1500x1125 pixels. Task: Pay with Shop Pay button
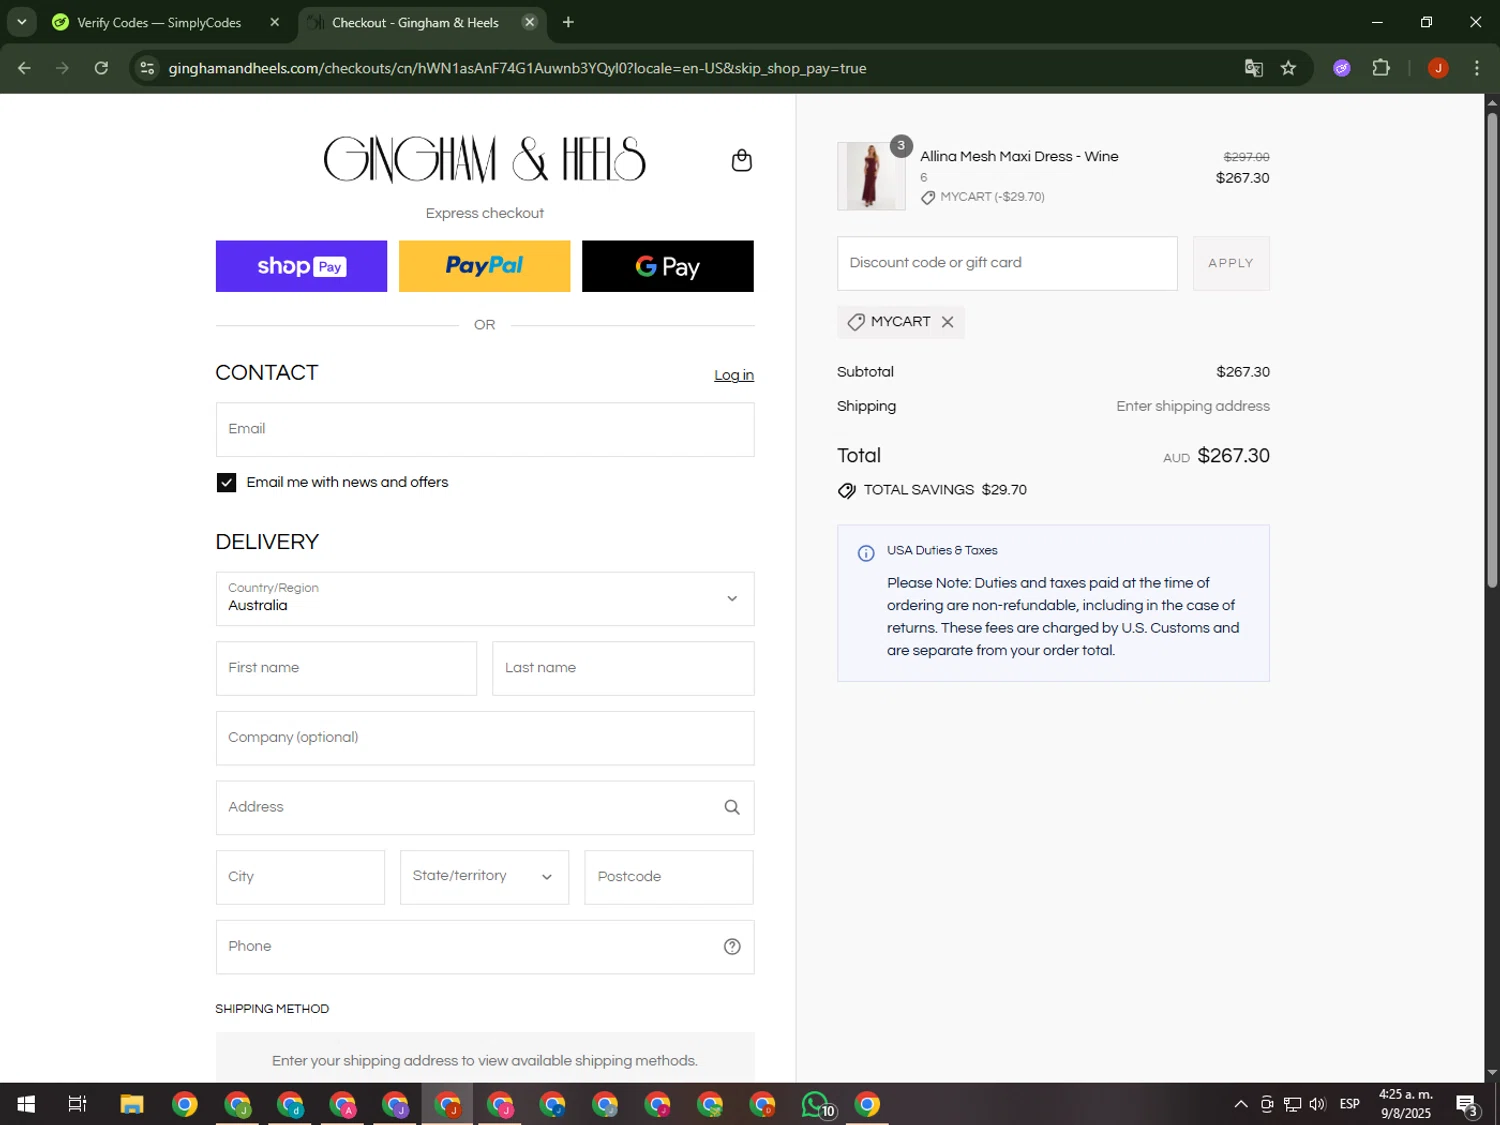pos(301,266)
